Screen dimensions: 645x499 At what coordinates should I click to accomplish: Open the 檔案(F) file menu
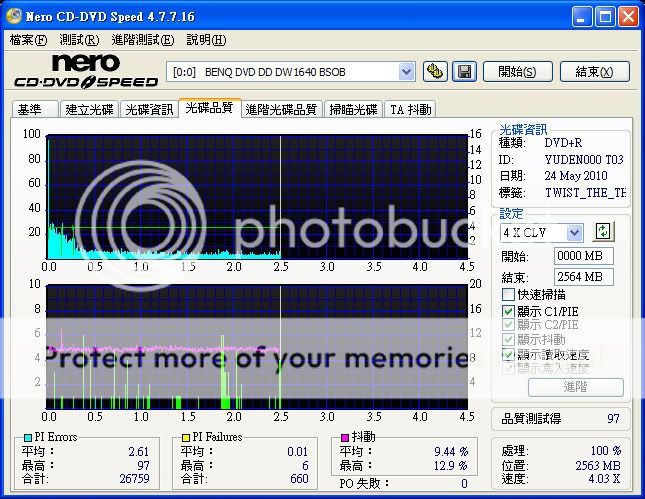pos(28,40)
